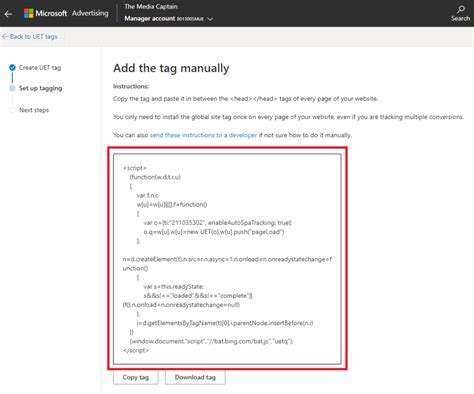Click the 'Add the tag manually' heading

tap(171, 68)
